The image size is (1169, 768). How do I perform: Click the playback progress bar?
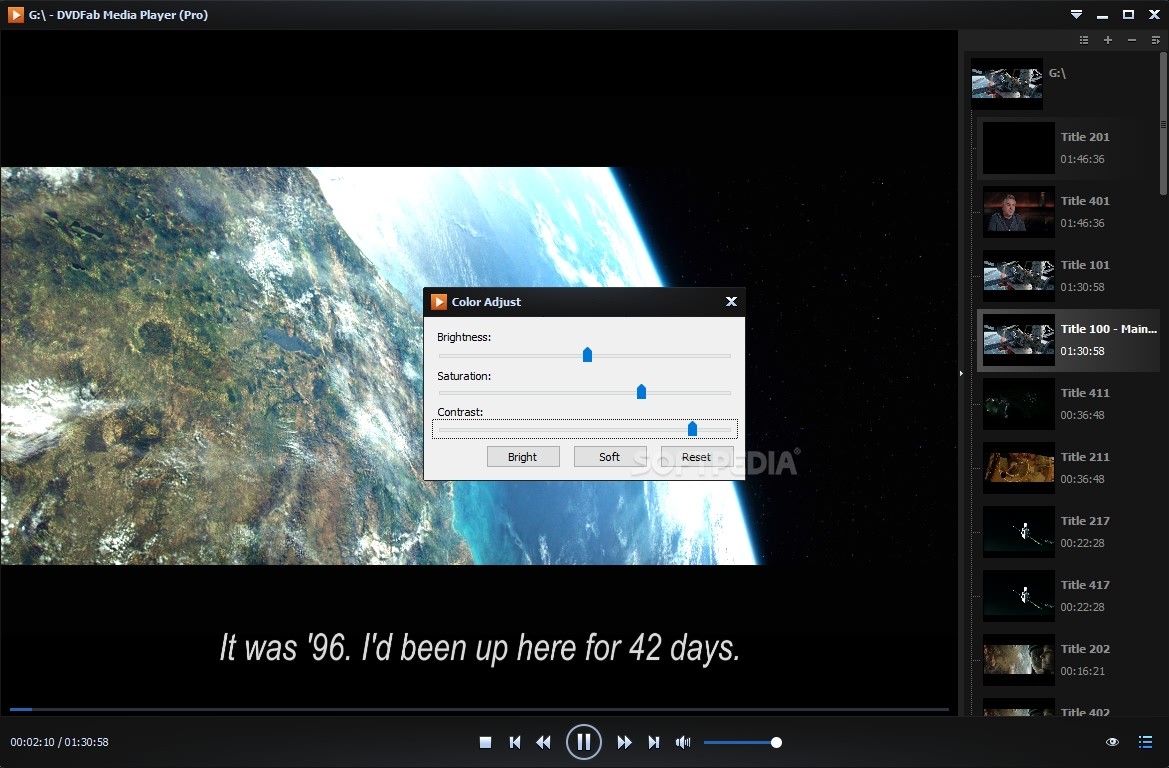click(x=479, y=709)
